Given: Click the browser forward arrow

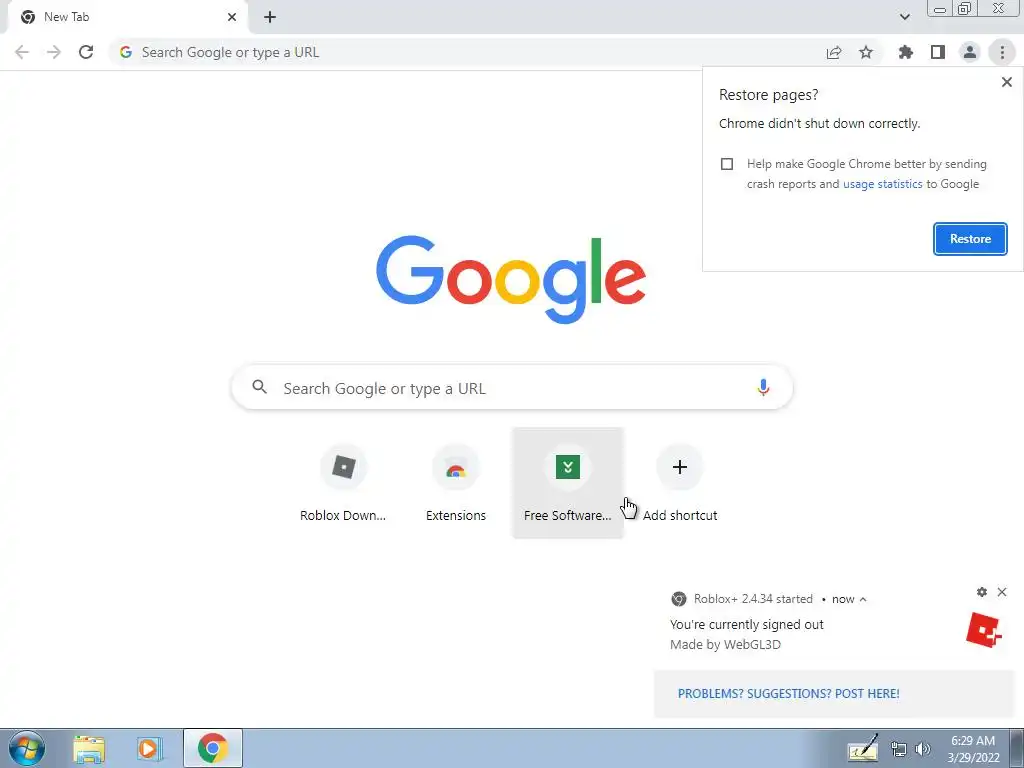Looking at the screenshot, I should pyautogui.click(x=54, y=52).
